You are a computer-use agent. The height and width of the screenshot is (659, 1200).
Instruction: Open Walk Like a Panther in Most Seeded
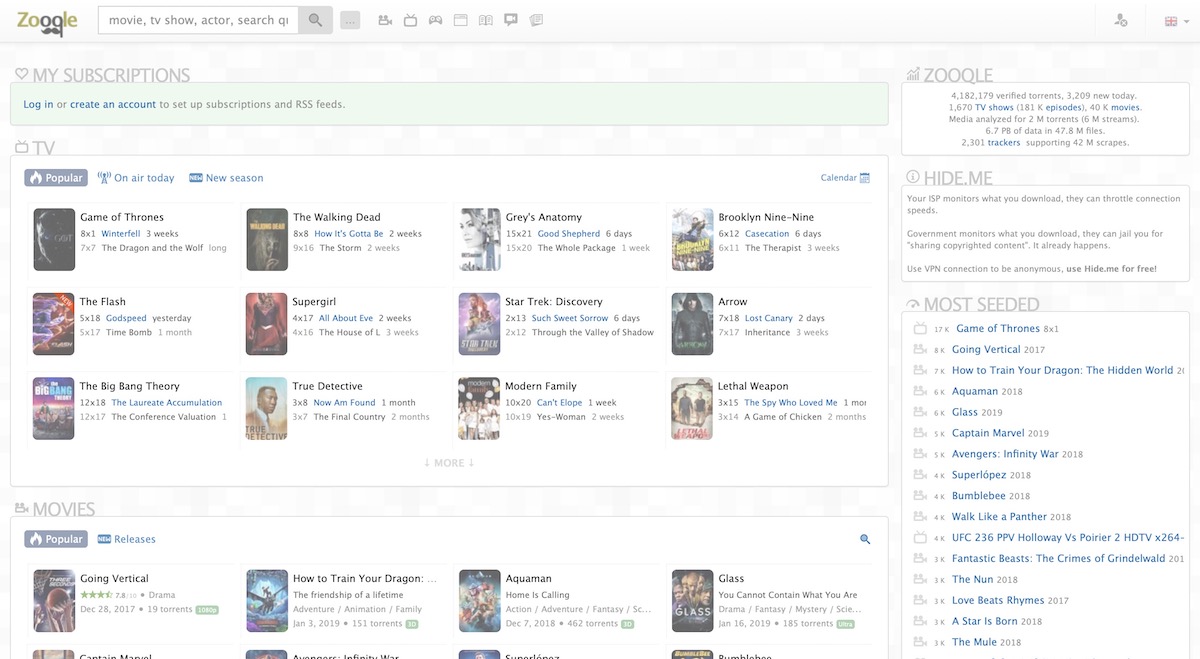coord(999,517)
